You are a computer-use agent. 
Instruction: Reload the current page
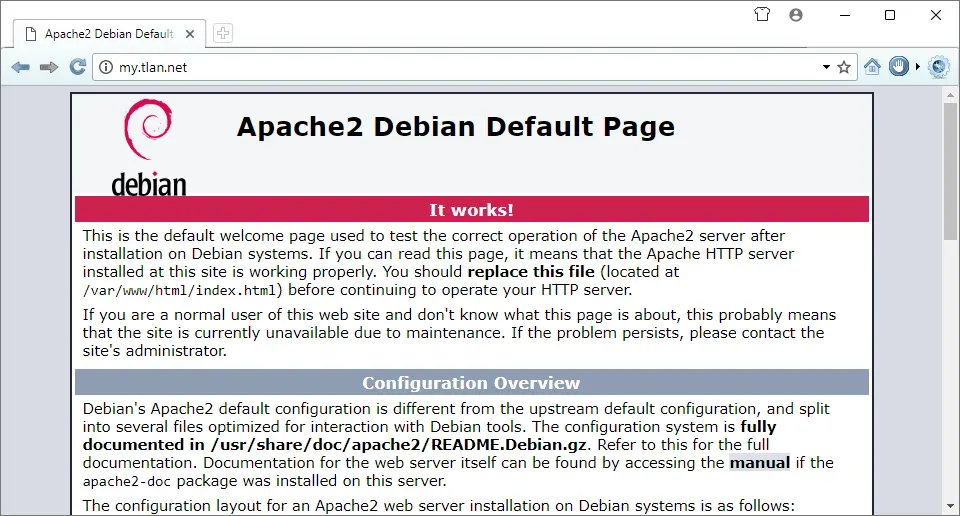pos(77,67)
